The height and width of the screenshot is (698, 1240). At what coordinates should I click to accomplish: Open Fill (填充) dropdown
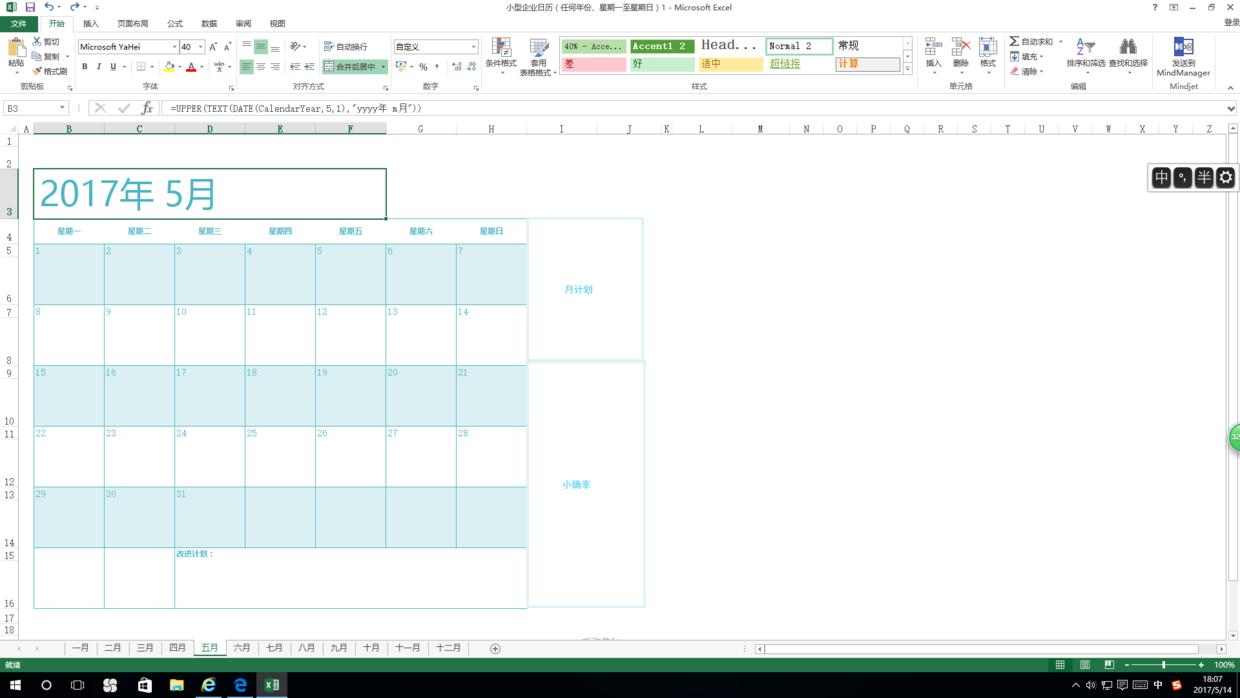pyautogui.click(x=1028, y=57)
